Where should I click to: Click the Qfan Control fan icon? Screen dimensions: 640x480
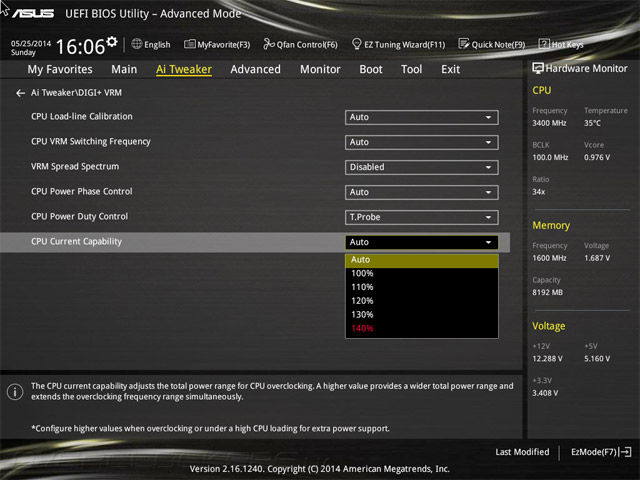[x=269, y=44]
